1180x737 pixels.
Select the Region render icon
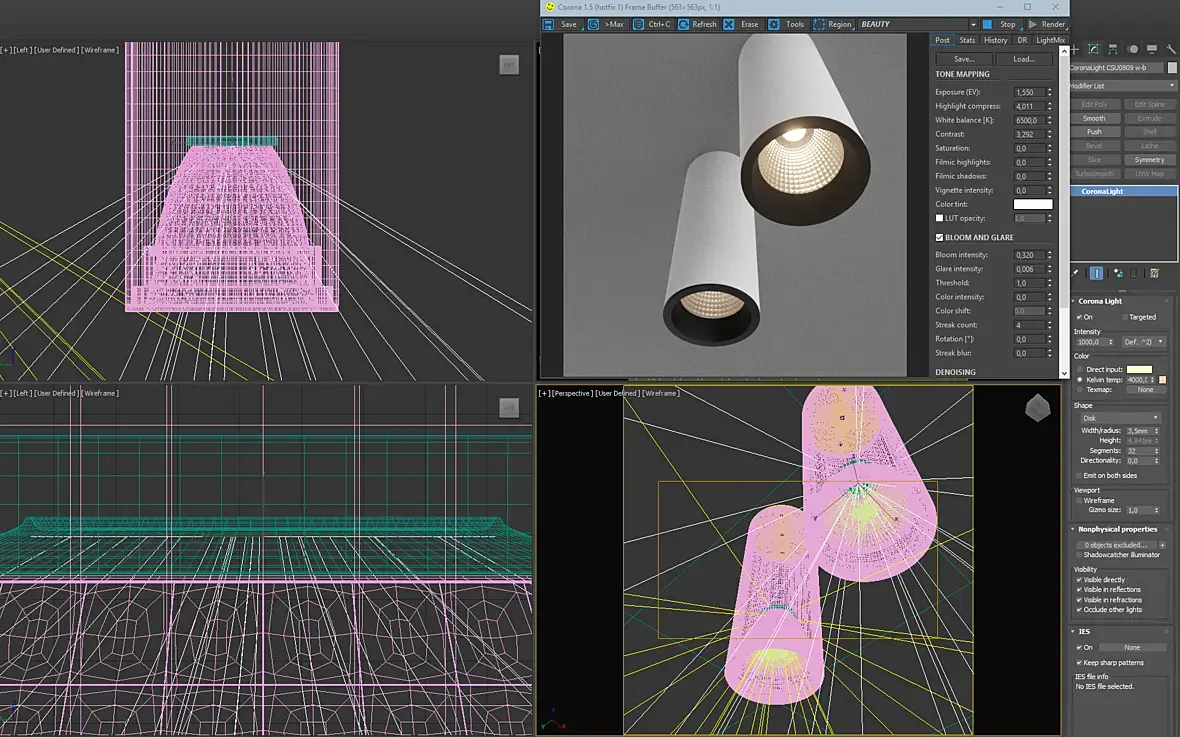tap(819, 24)
